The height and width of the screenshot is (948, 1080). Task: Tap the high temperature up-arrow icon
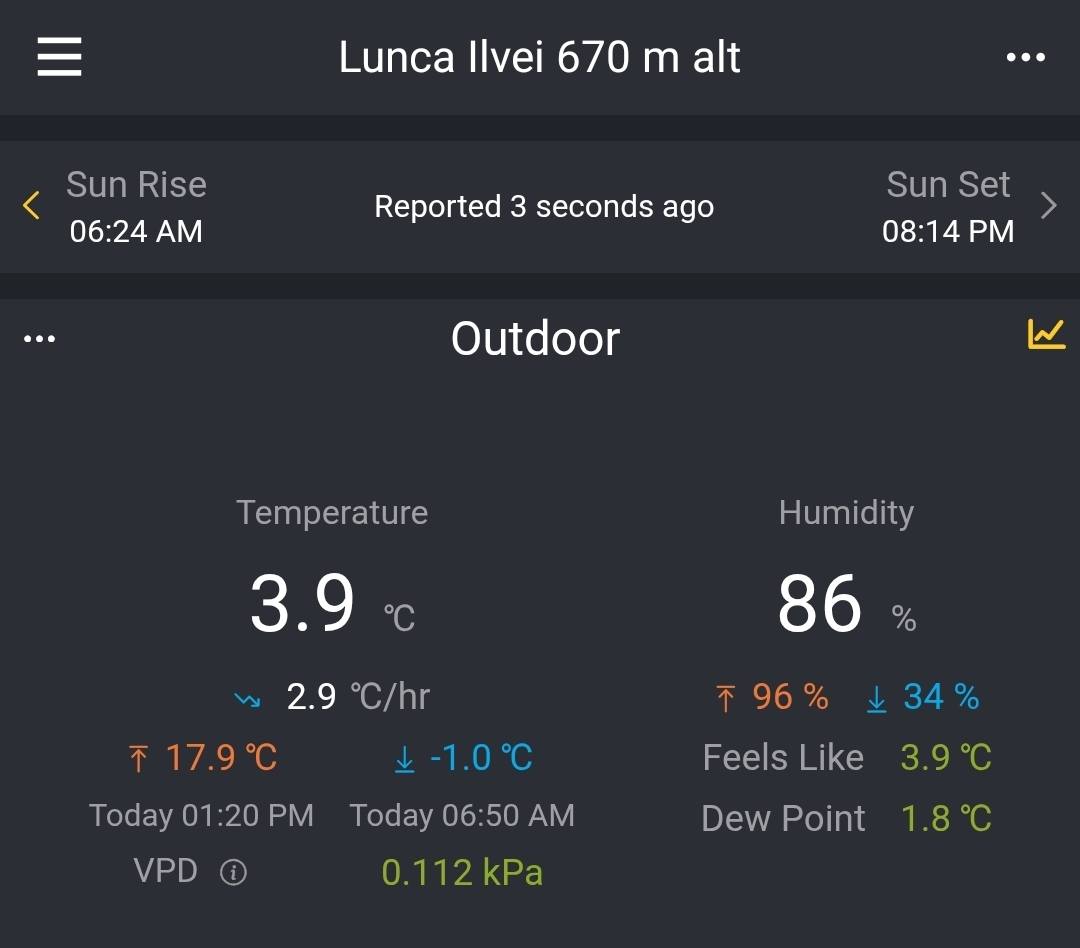pyautogui.click(x=138, y=759)
